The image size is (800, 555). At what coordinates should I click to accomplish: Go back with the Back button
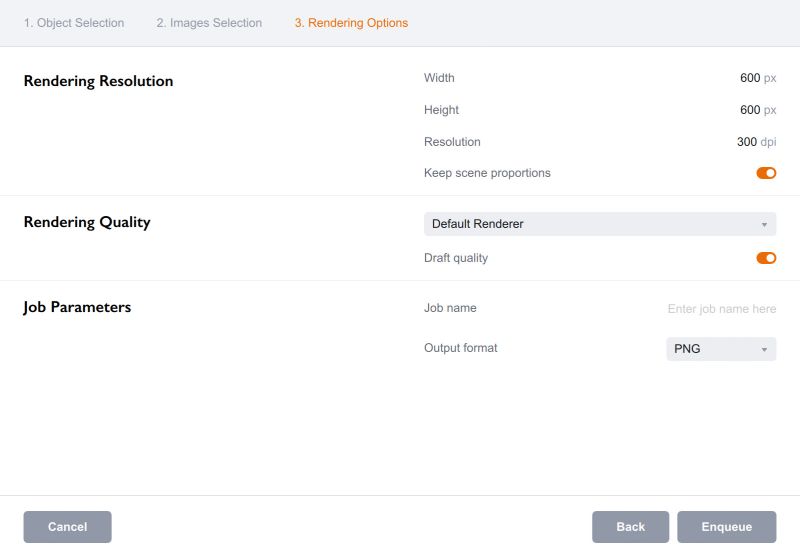[630, 527]
